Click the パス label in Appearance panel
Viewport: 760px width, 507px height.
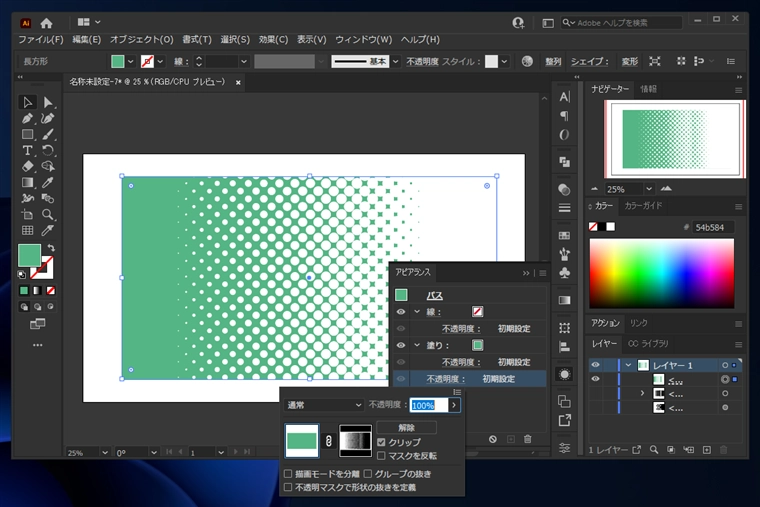pyautogui.click(x=435, y=295)
